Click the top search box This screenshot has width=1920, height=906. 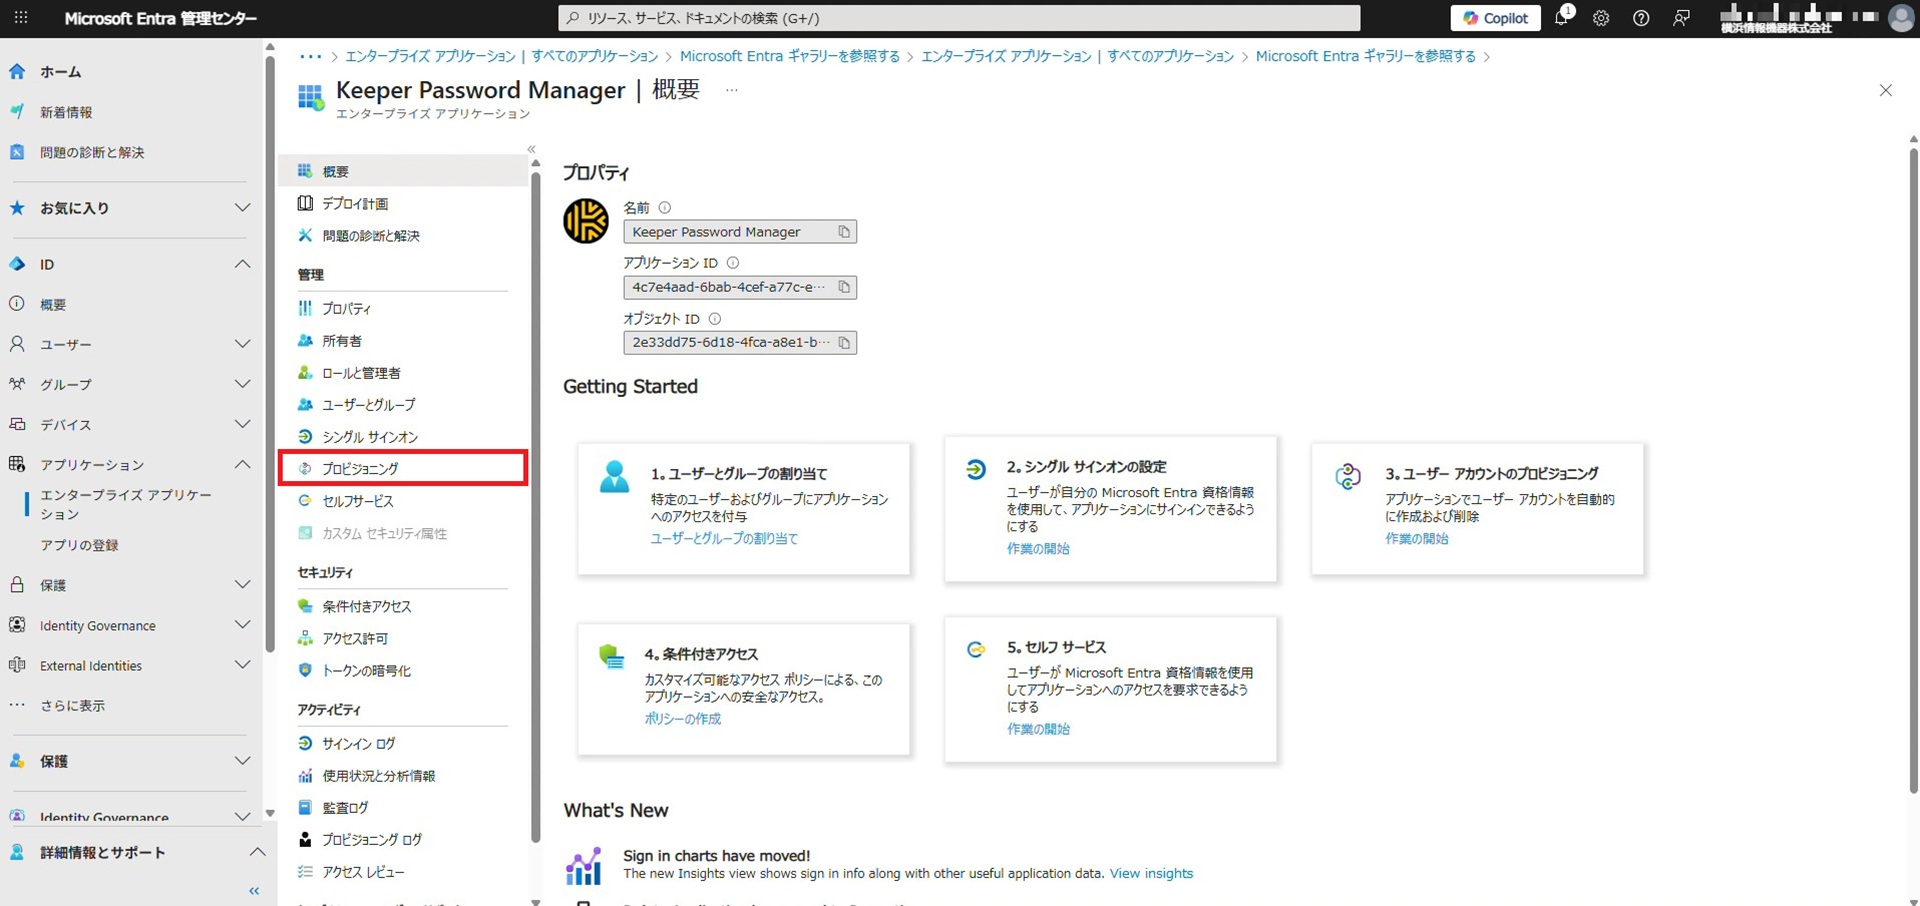click(958, 18)
